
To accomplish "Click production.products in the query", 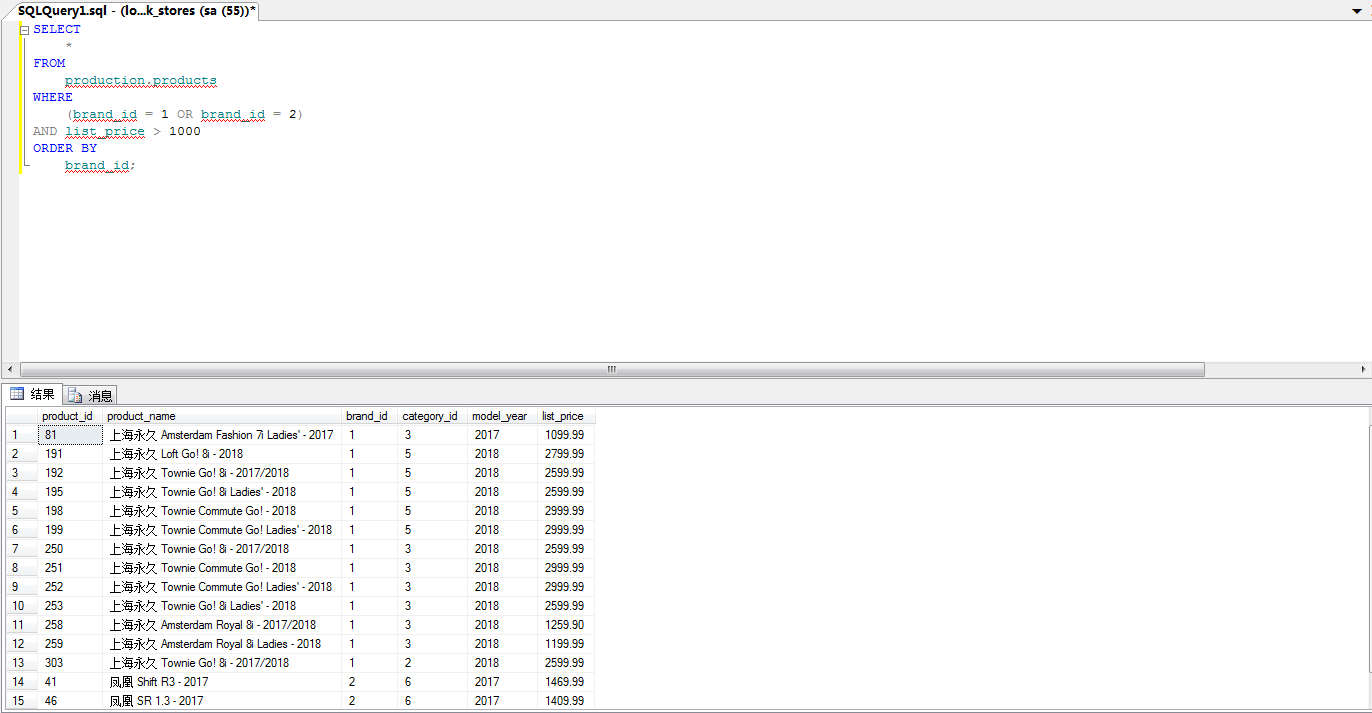I will coord(141,80).
